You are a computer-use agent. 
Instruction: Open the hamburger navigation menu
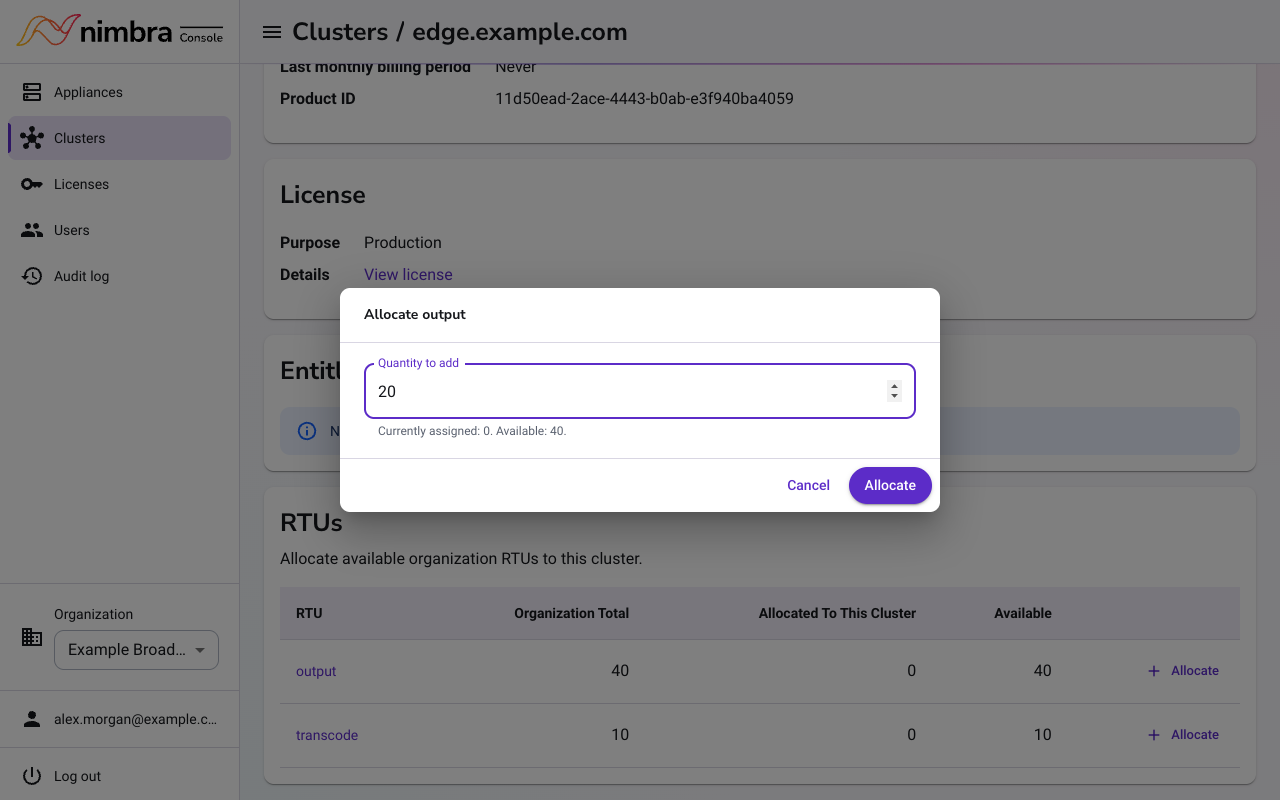pos(271,32)
